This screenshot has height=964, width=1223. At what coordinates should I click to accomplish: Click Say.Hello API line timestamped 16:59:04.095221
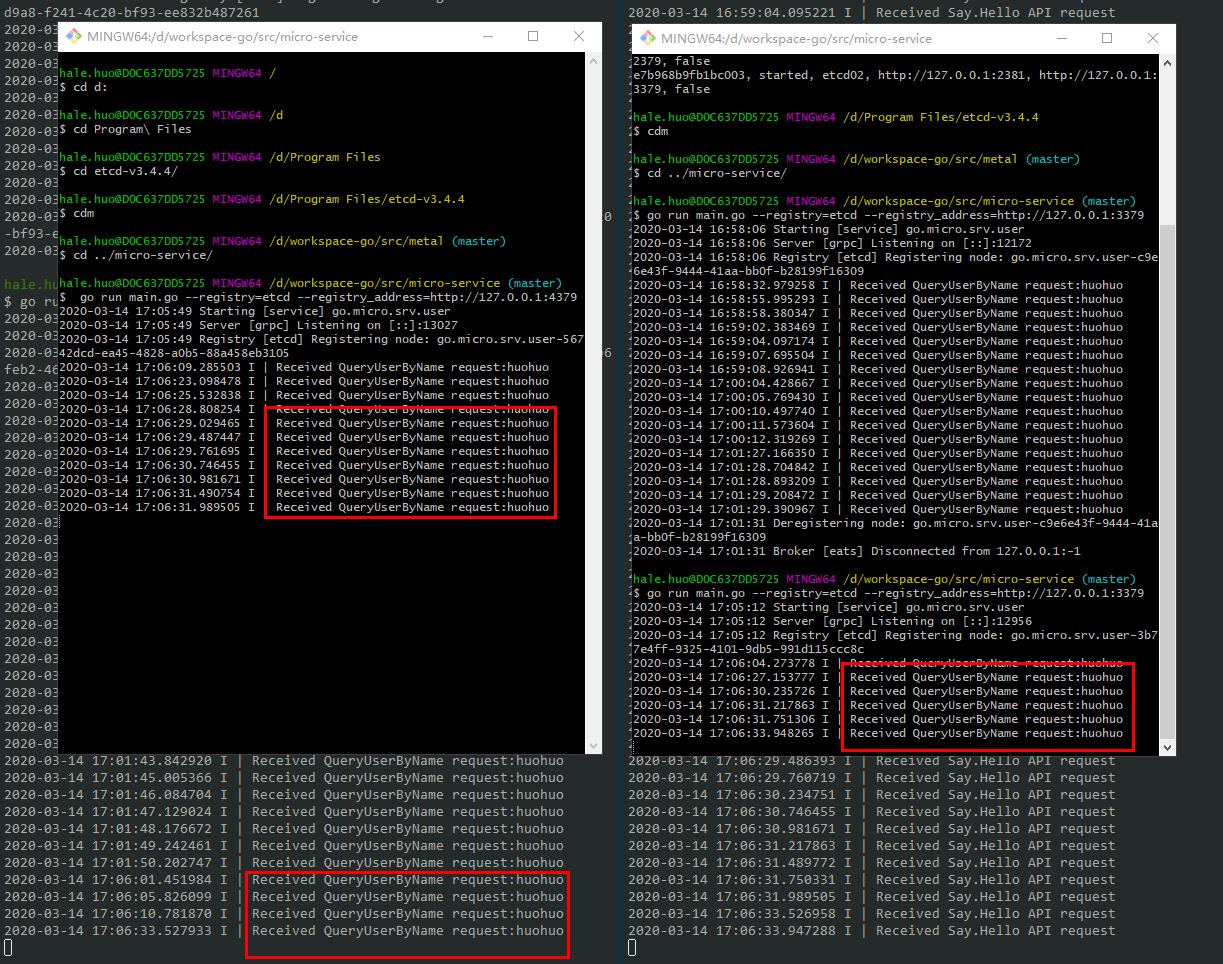tap(872, 13)
